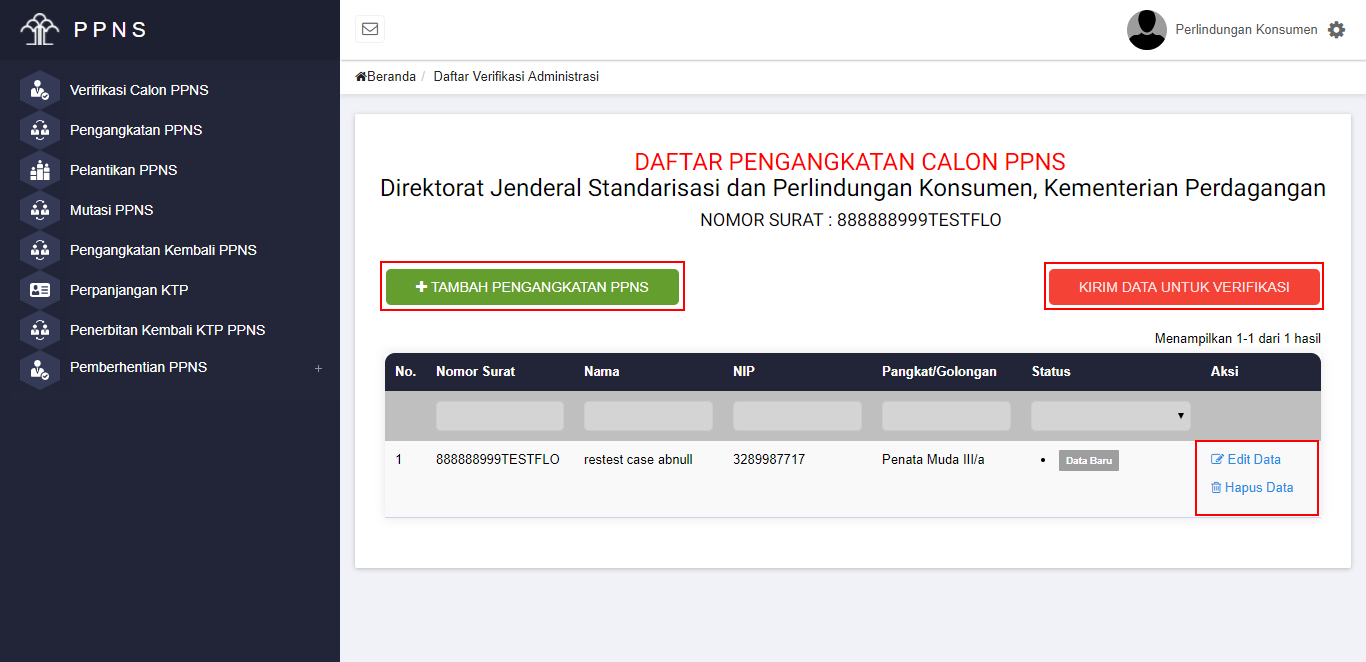Expand the Pemberhentian PPNS submenu plus

point(318,368)
